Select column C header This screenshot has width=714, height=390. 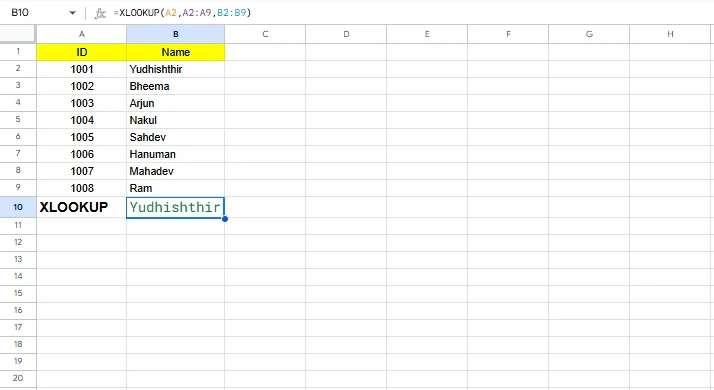tap(265, 34)
